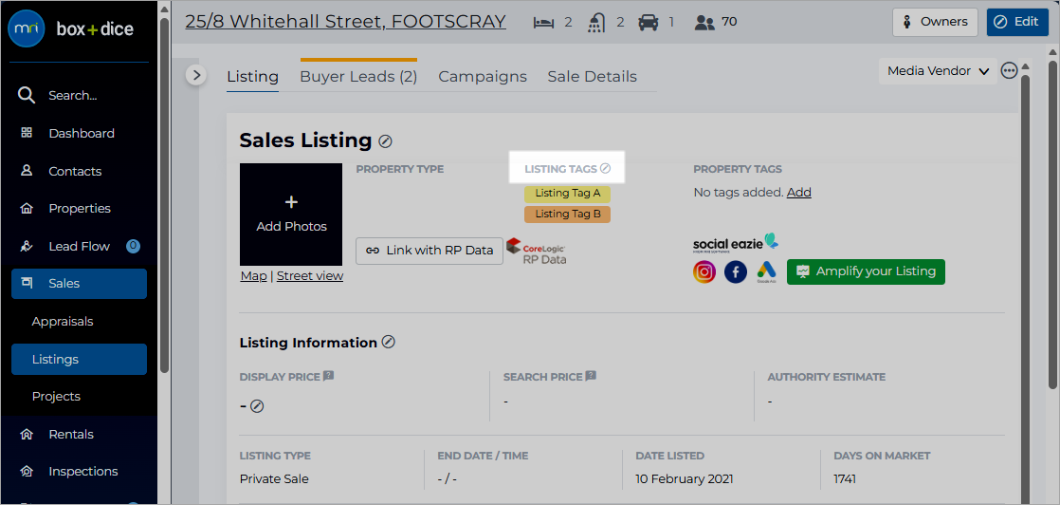The image size is (1060, 505).
Task: Click the bedrooms bed icon
Action: 543,22
